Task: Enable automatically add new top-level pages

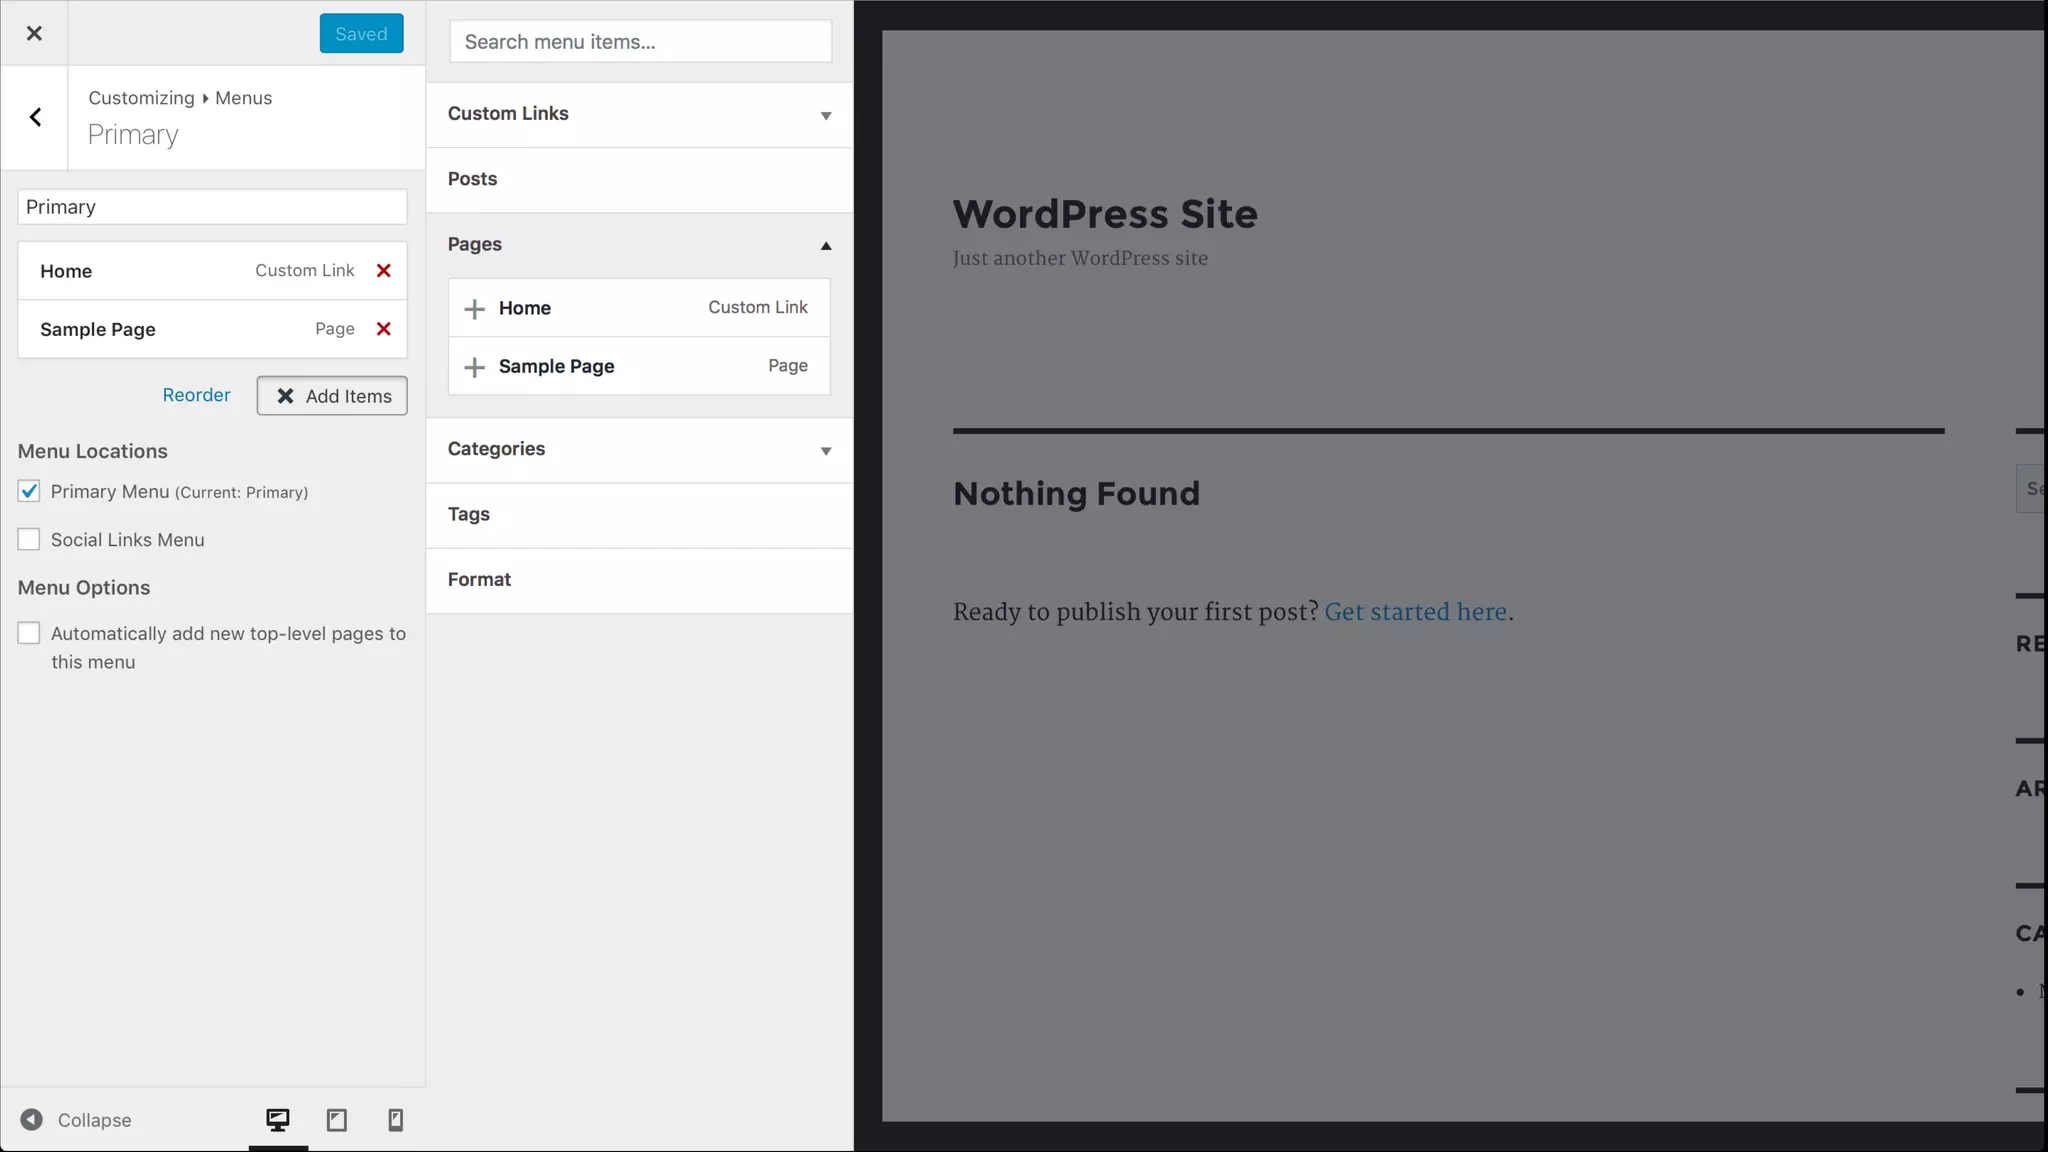Action: pos(29,634)
